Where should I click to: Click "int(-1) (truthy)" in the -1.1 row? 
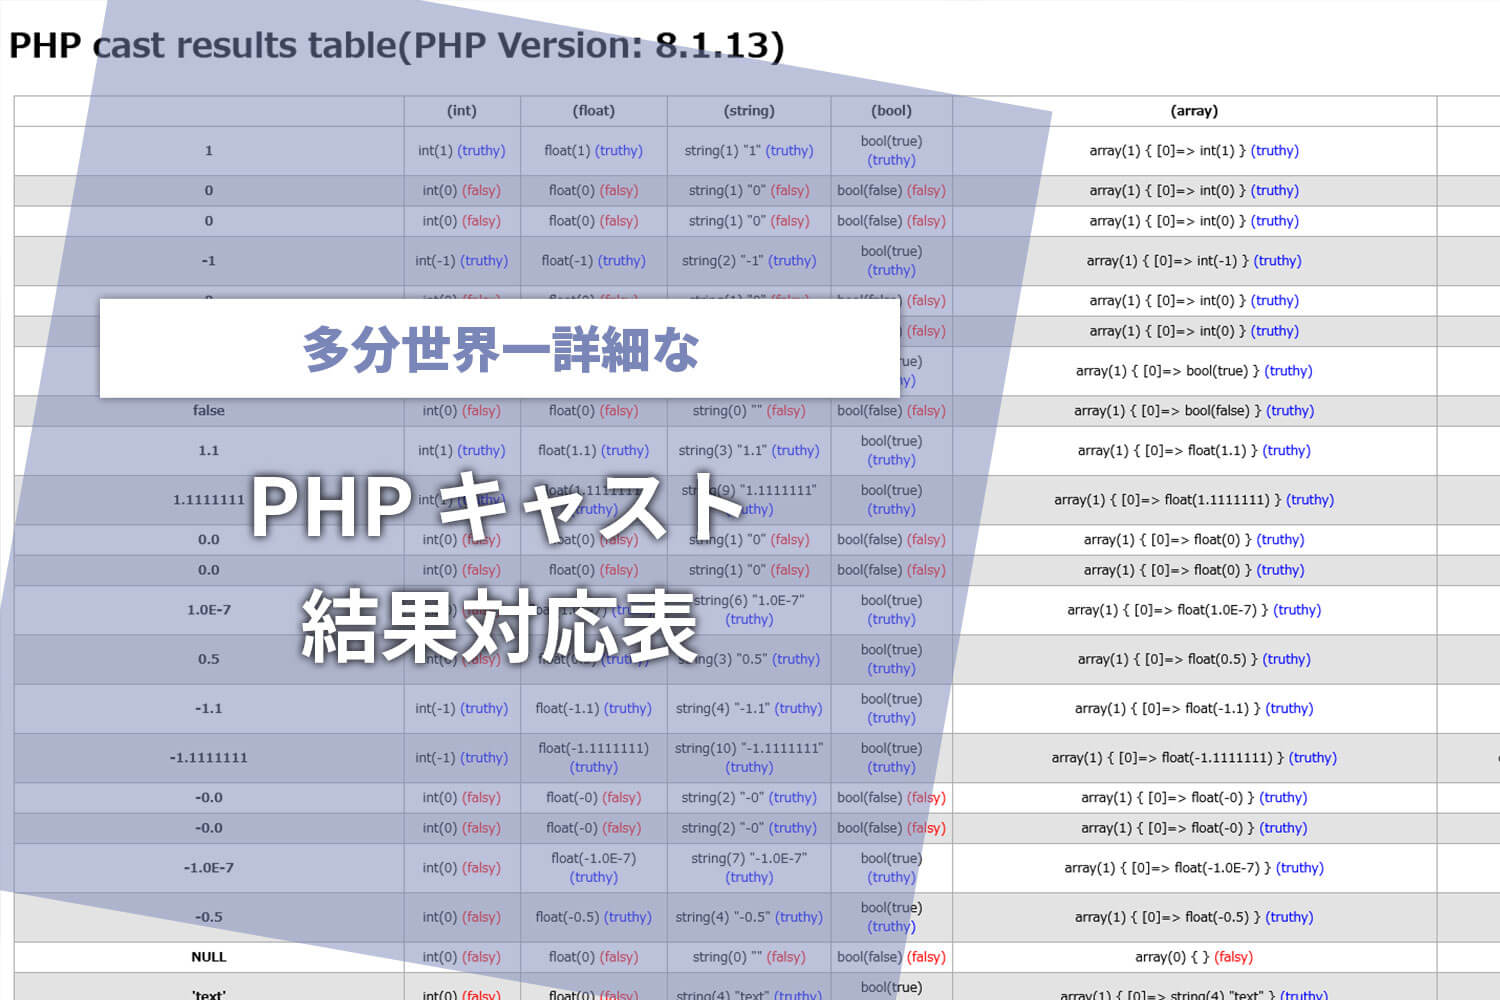point(462,709)
